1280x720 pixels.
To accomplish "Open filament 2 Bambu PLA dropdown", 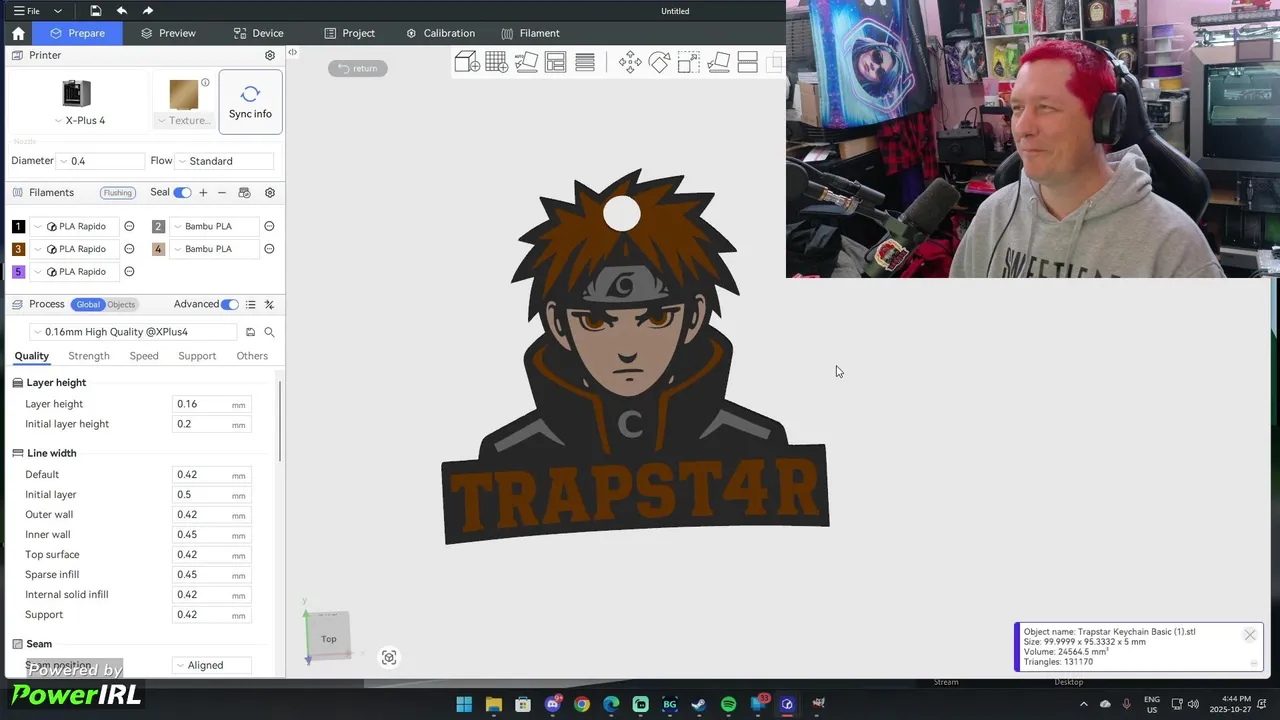I will coord(214,226).
